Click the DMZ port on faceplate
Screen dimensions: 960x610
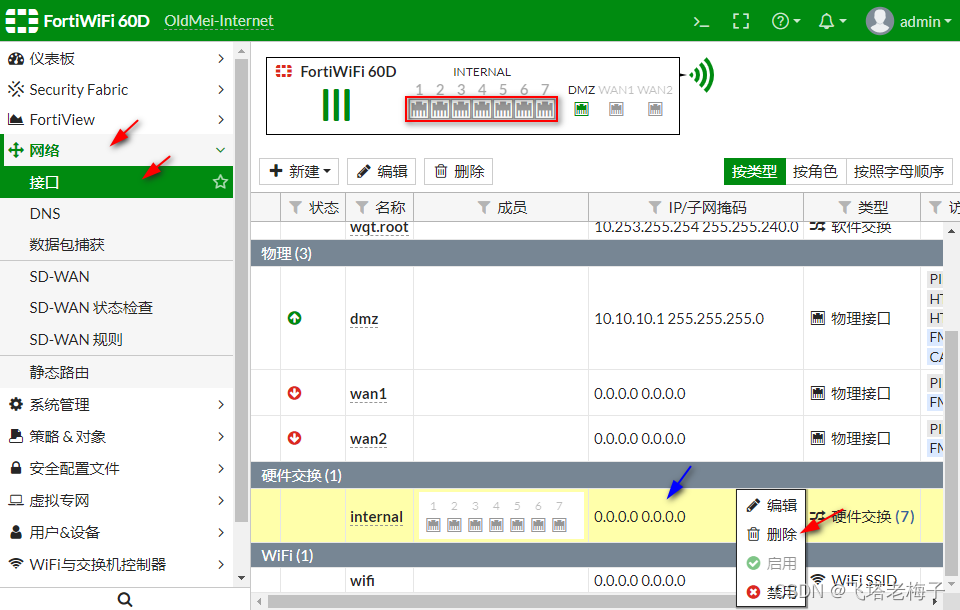582,109
